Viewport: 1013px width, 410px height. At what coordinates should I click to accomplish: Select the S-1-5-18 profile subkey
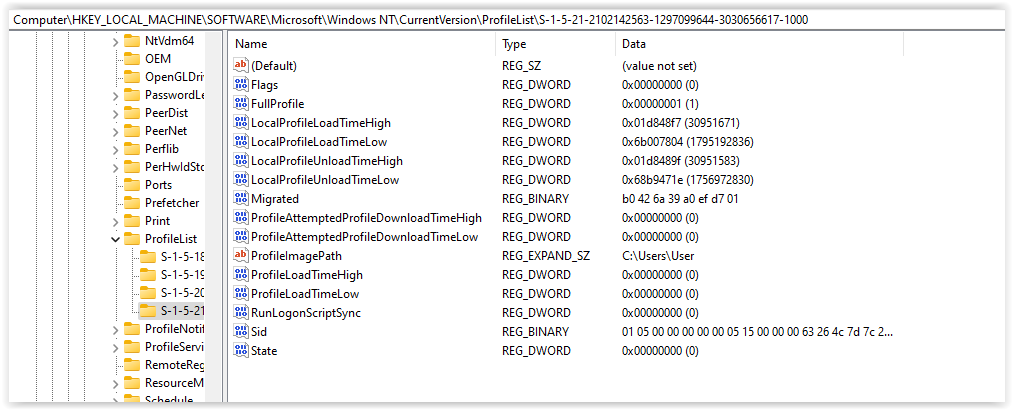click(x=182, y=256)
